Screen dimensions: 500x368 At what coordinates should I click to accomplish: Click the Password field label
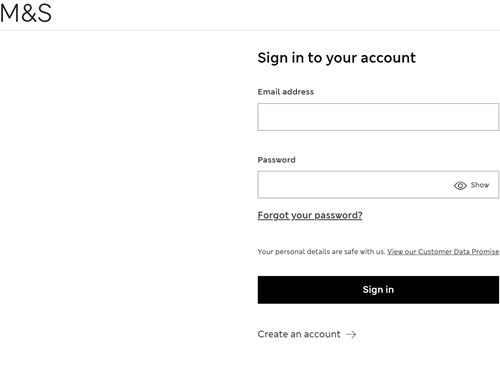click(276, 160)
